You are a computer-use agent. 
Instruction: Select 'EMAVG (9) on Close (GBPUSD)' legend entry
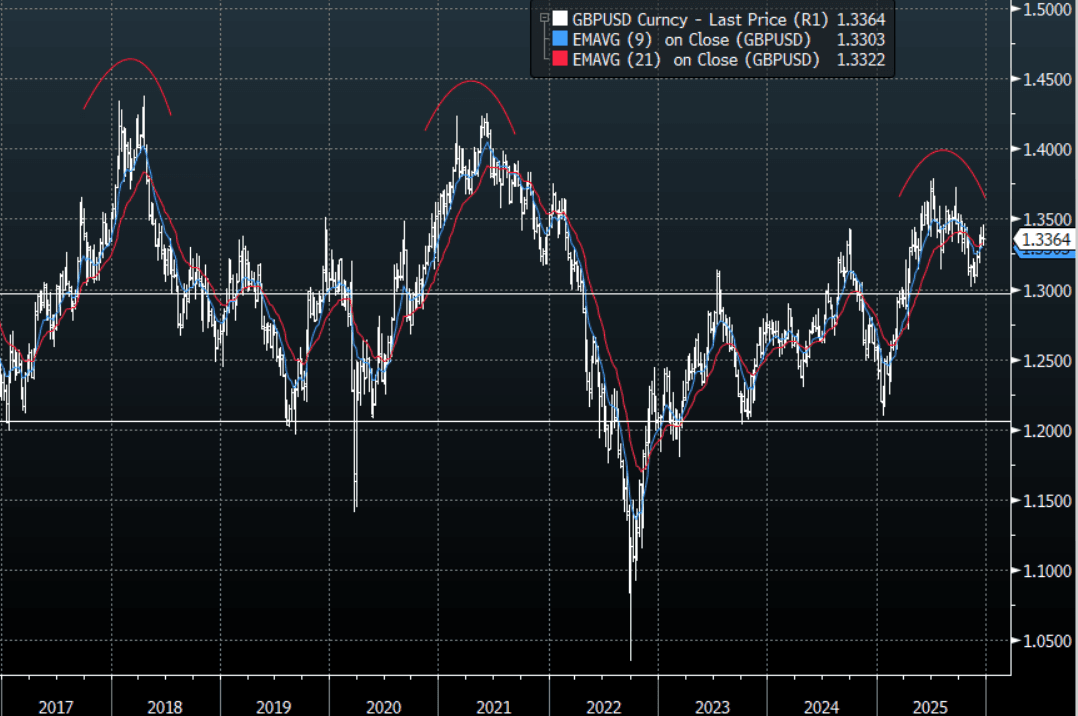tap(692, 39)
